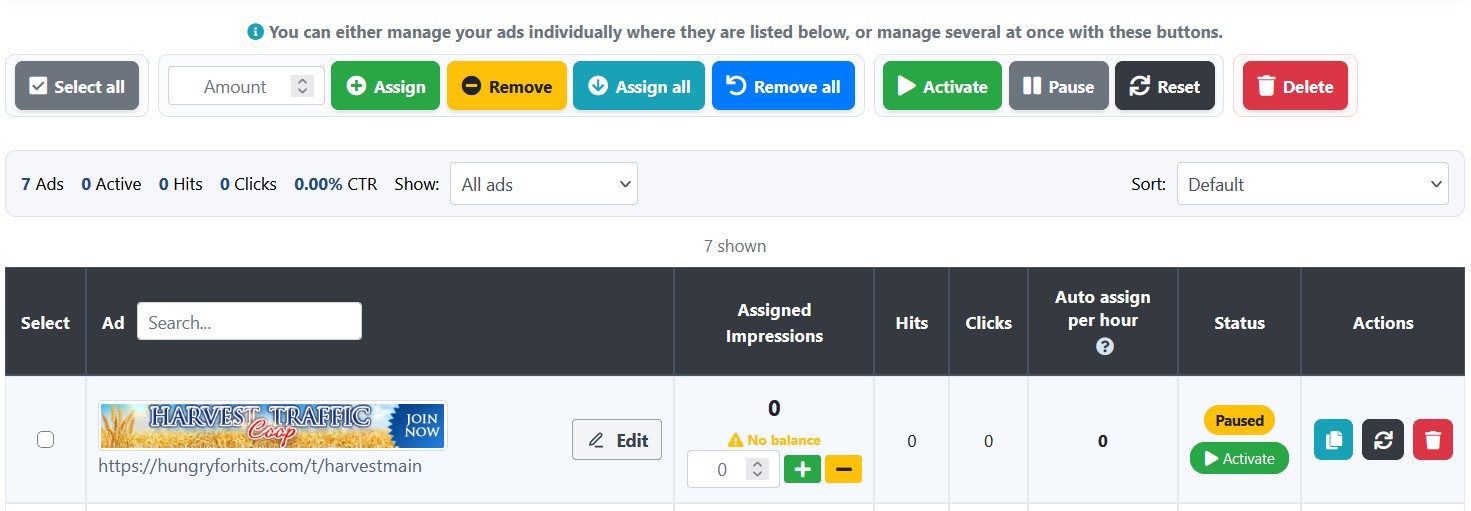This screenshot has height=511, width=1471.
Task: Click the red trash delete icon
Action: pyautogui.click(x=1433, y=440)
